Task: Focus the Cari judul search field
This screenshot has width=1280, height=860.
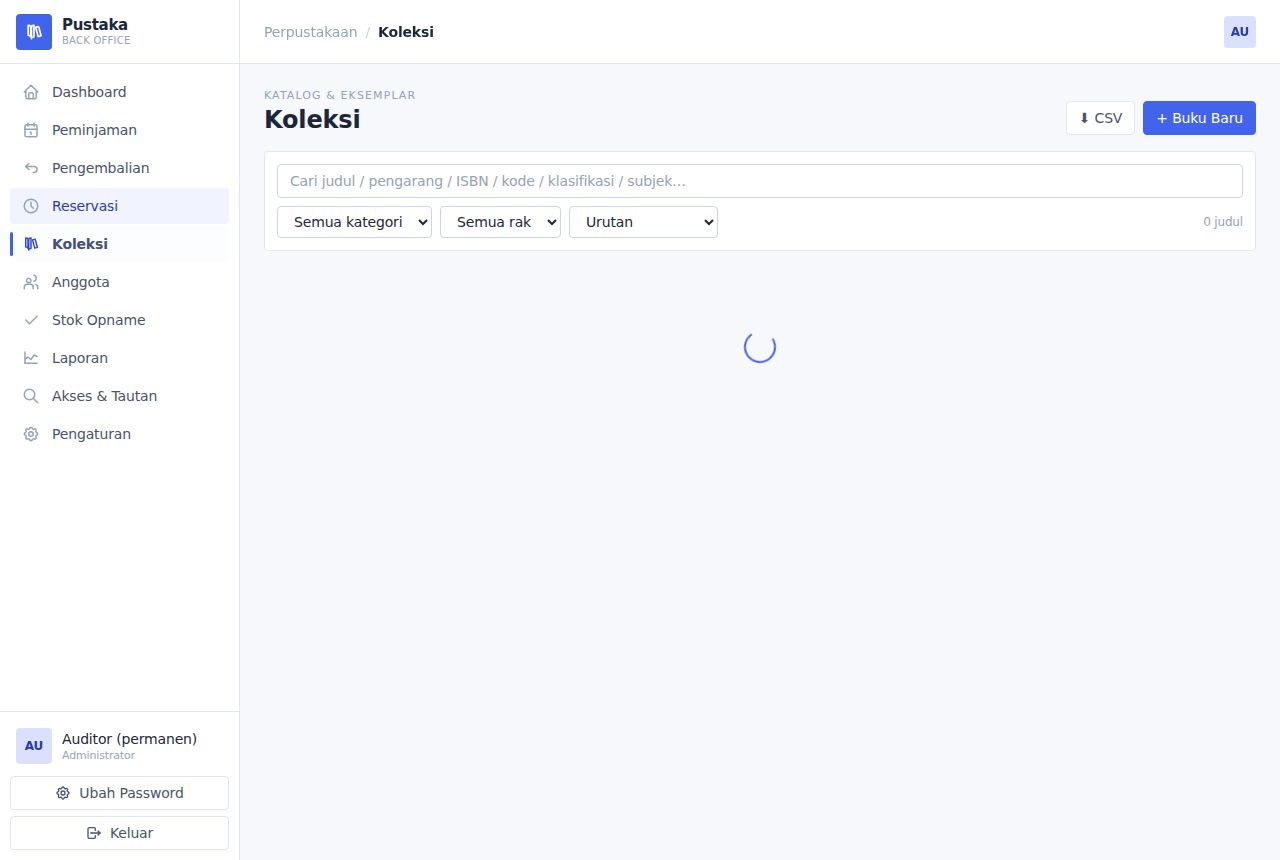Action: (x=760, y=181)
